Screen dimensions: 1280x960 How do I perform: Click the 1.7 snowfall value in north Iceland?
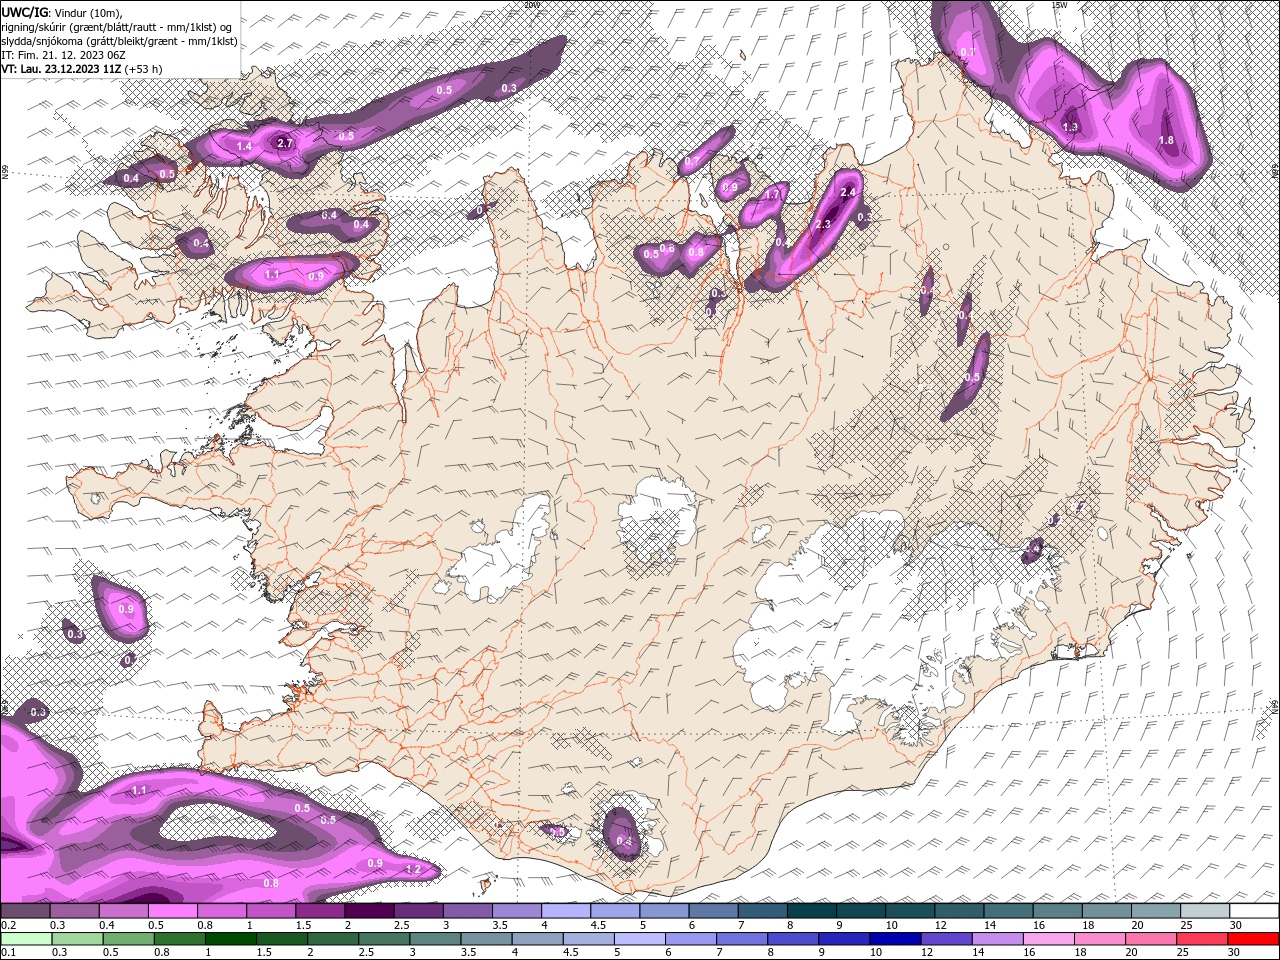772,195
